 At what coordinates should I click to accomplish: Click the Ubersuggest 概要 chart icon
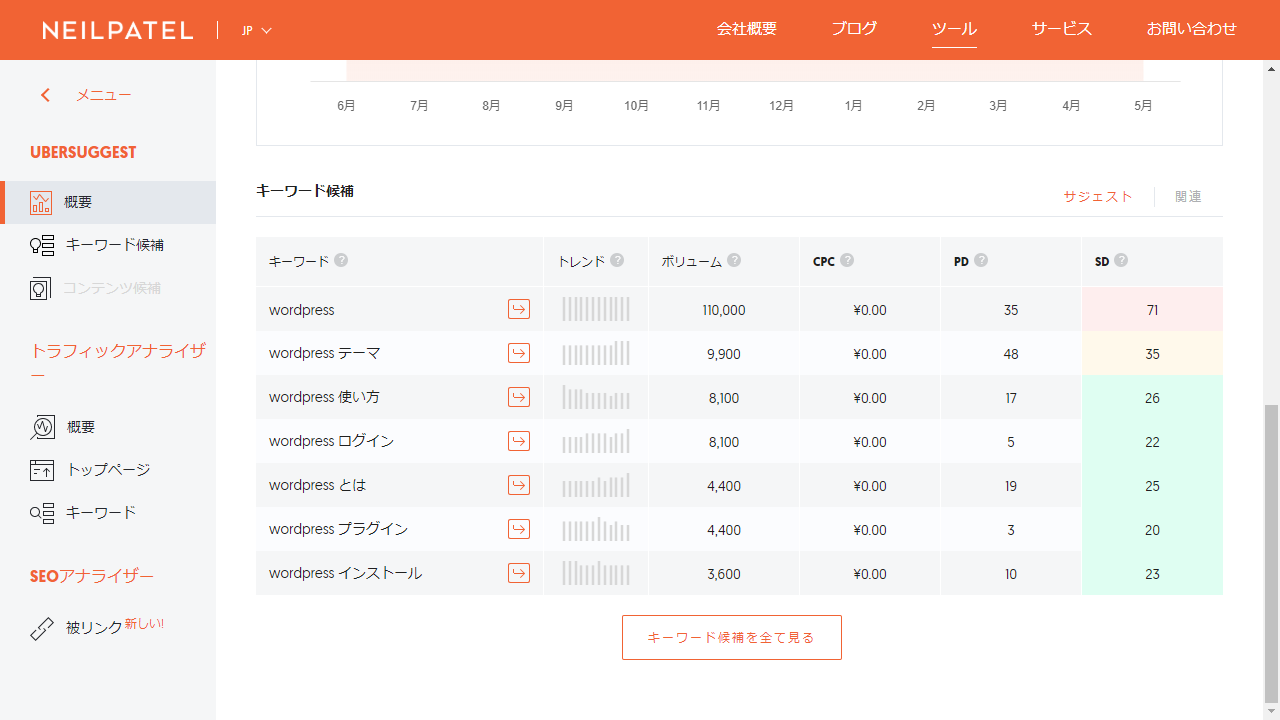41,203
